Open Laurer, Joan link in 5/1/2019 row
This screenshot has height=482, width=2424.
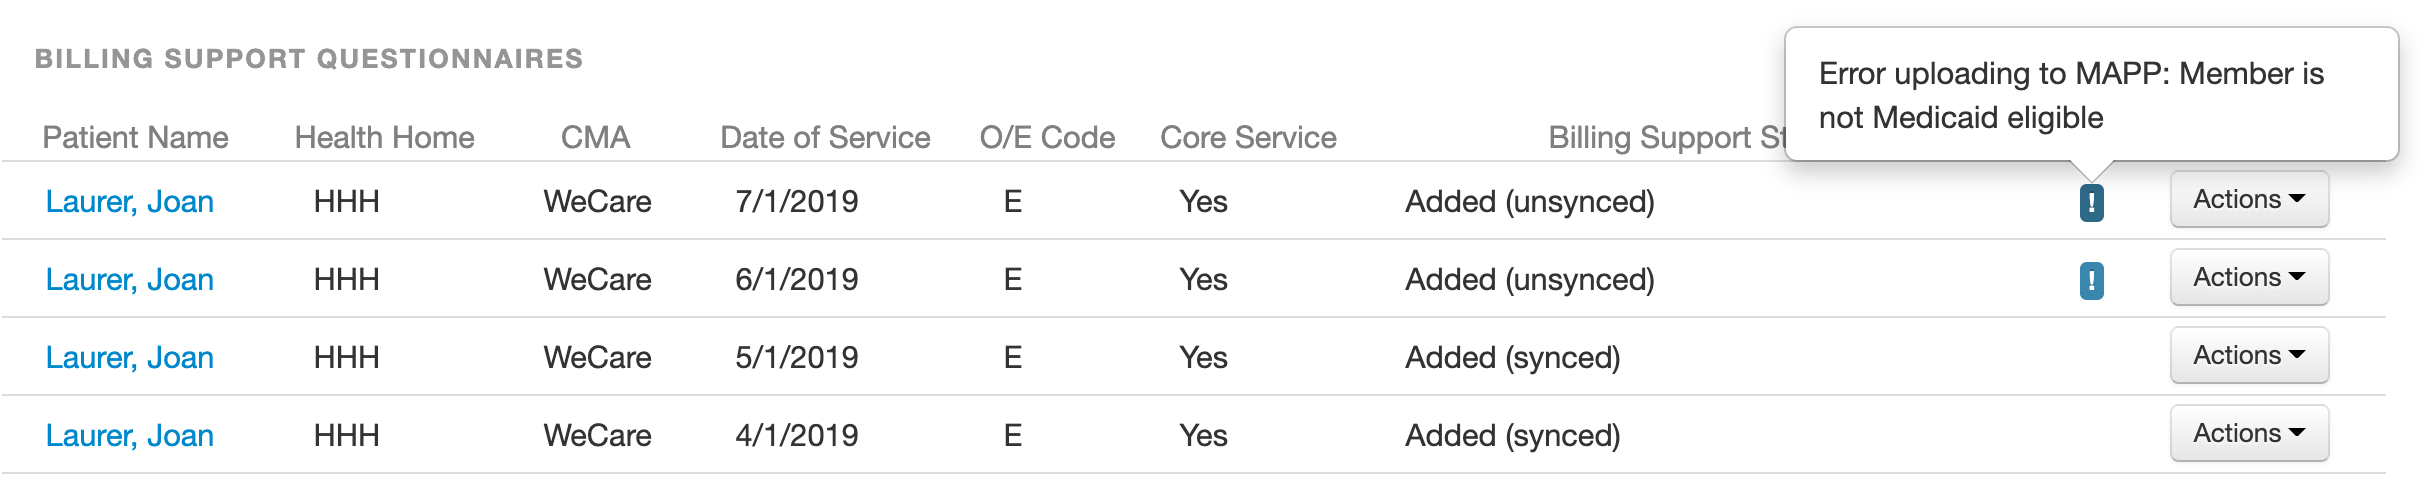click(130, 358)
